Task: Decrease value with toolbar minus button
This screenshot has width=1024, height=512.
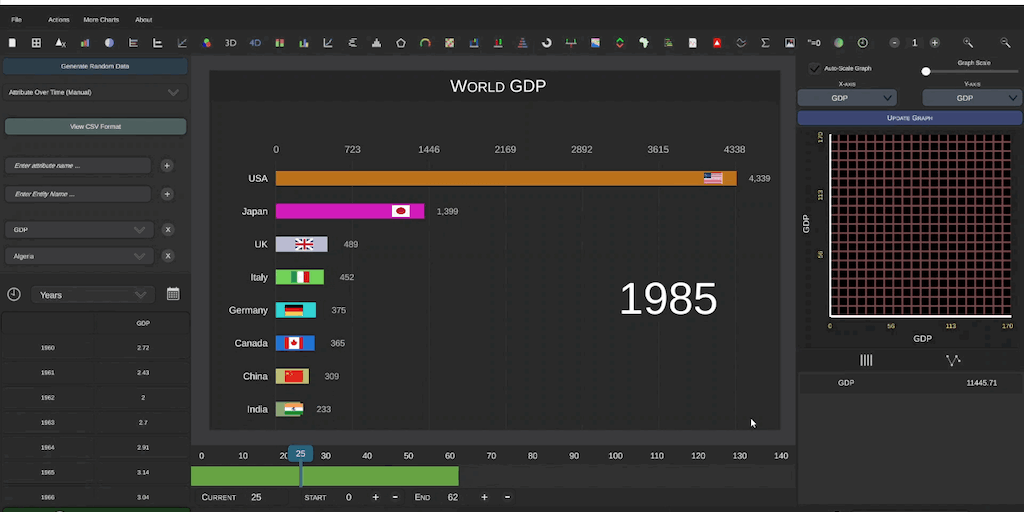Action: point(894,43)
